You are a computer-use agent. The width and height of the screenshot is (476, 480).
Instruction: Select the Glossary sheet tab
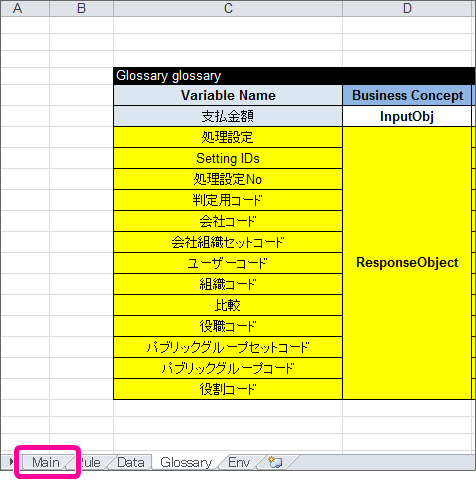click(x=186, y=463)
